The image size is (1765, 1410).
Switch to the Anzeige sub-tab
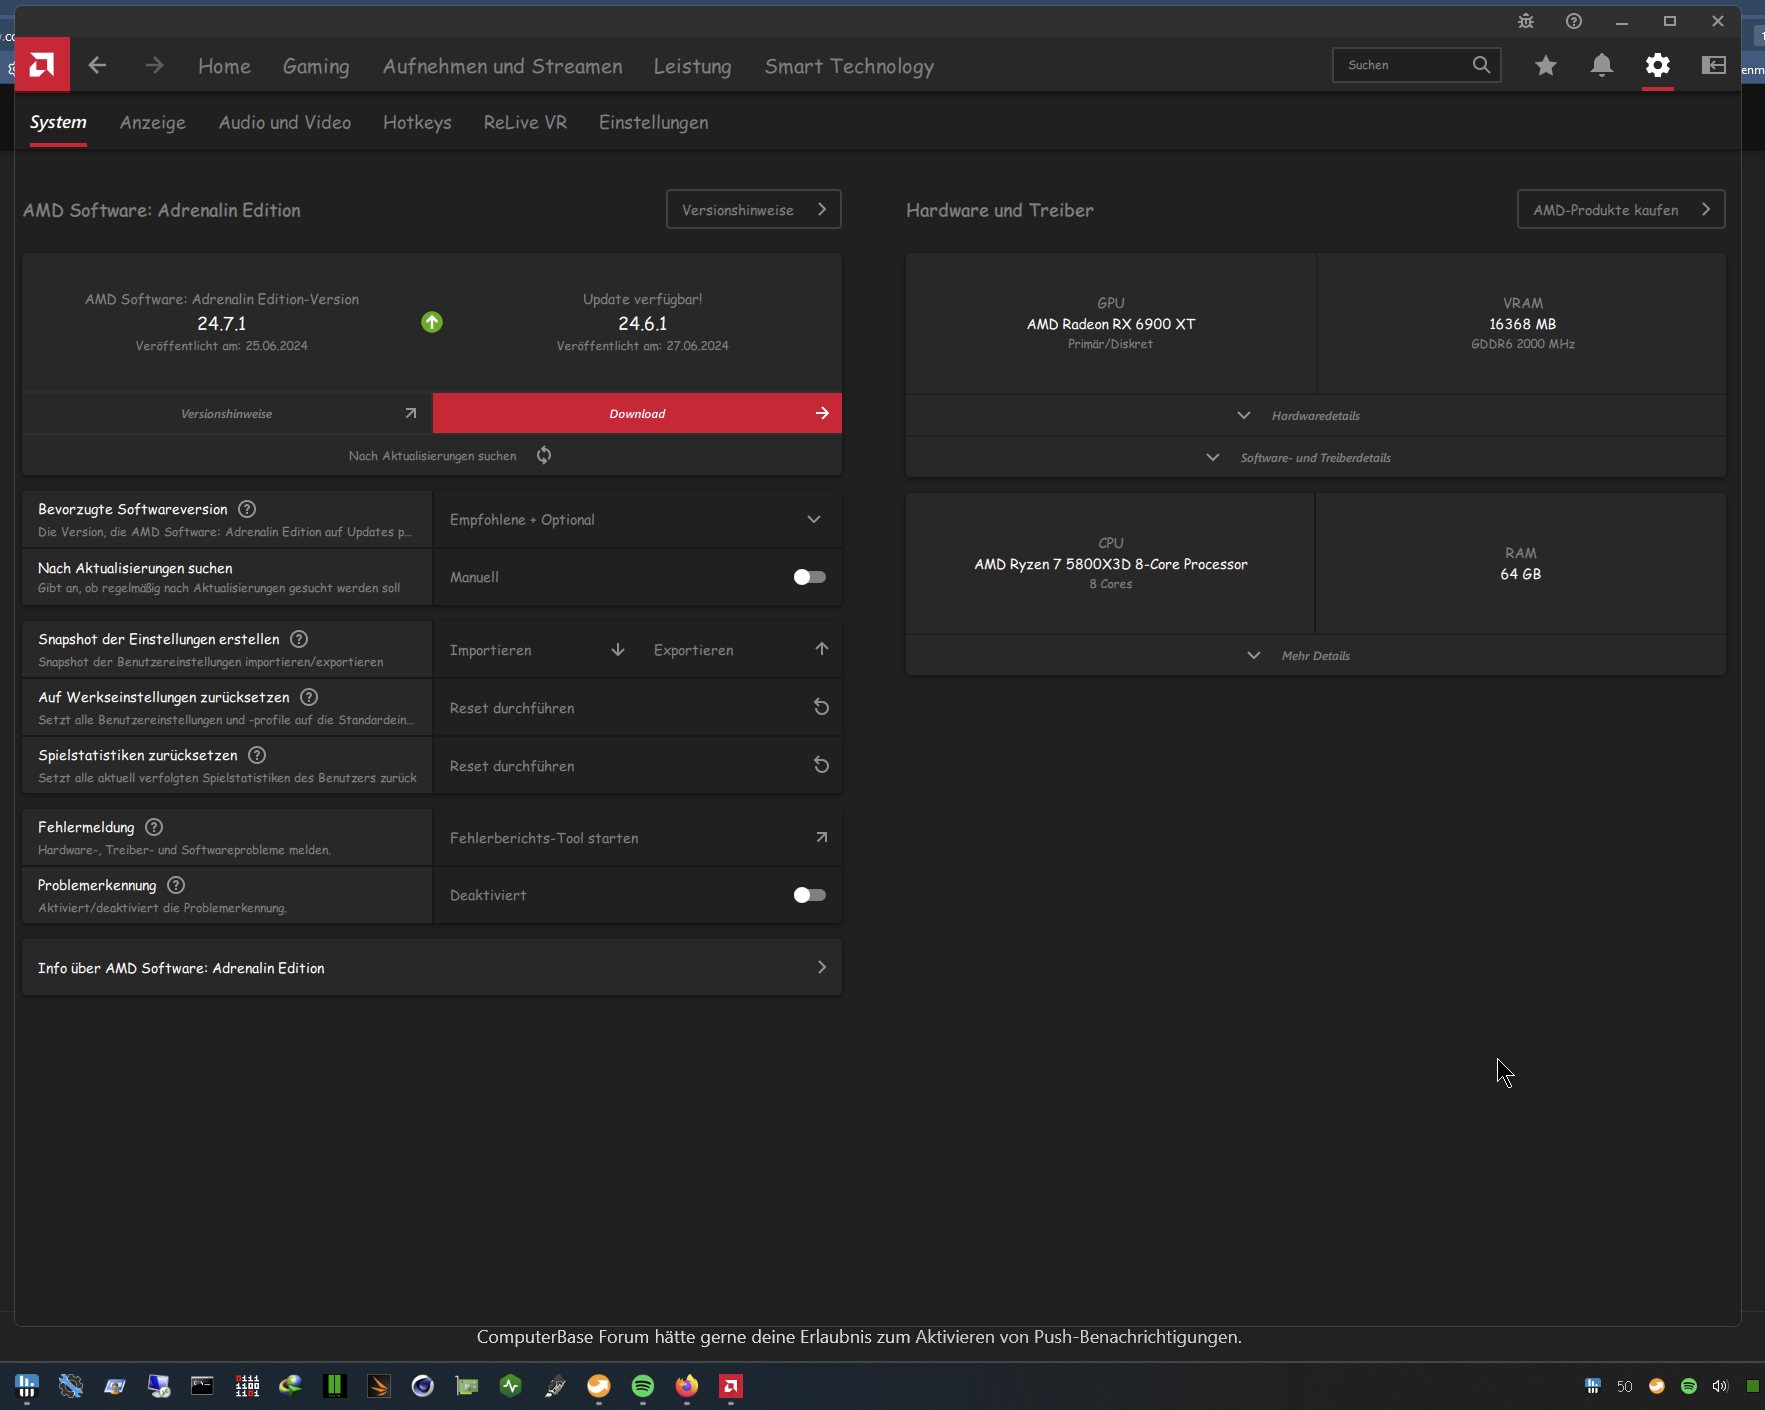coord(153,122)
